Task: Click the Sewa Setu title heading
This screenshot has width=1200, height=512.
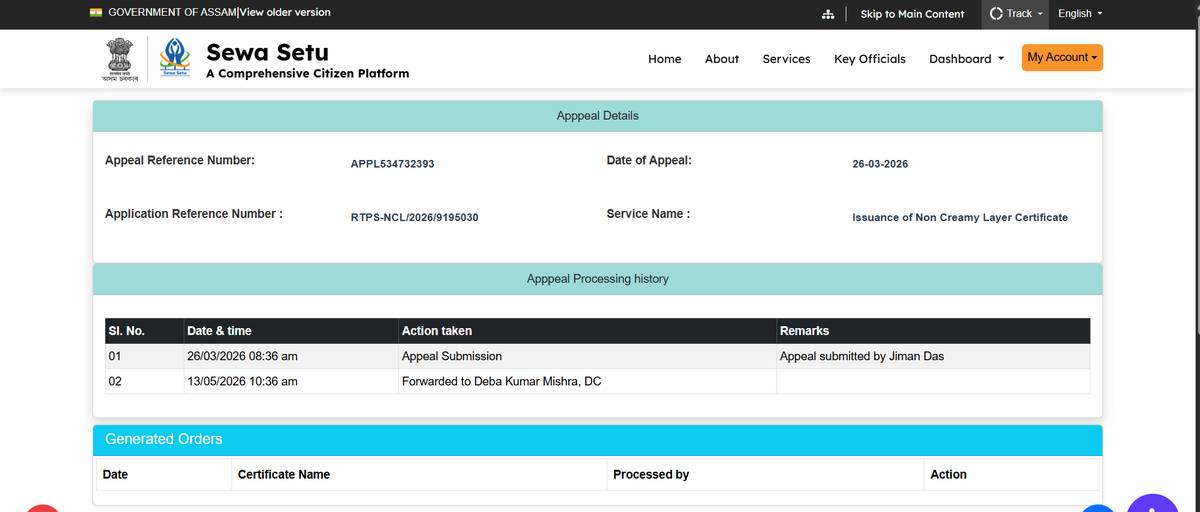Action: coord(267,52)
